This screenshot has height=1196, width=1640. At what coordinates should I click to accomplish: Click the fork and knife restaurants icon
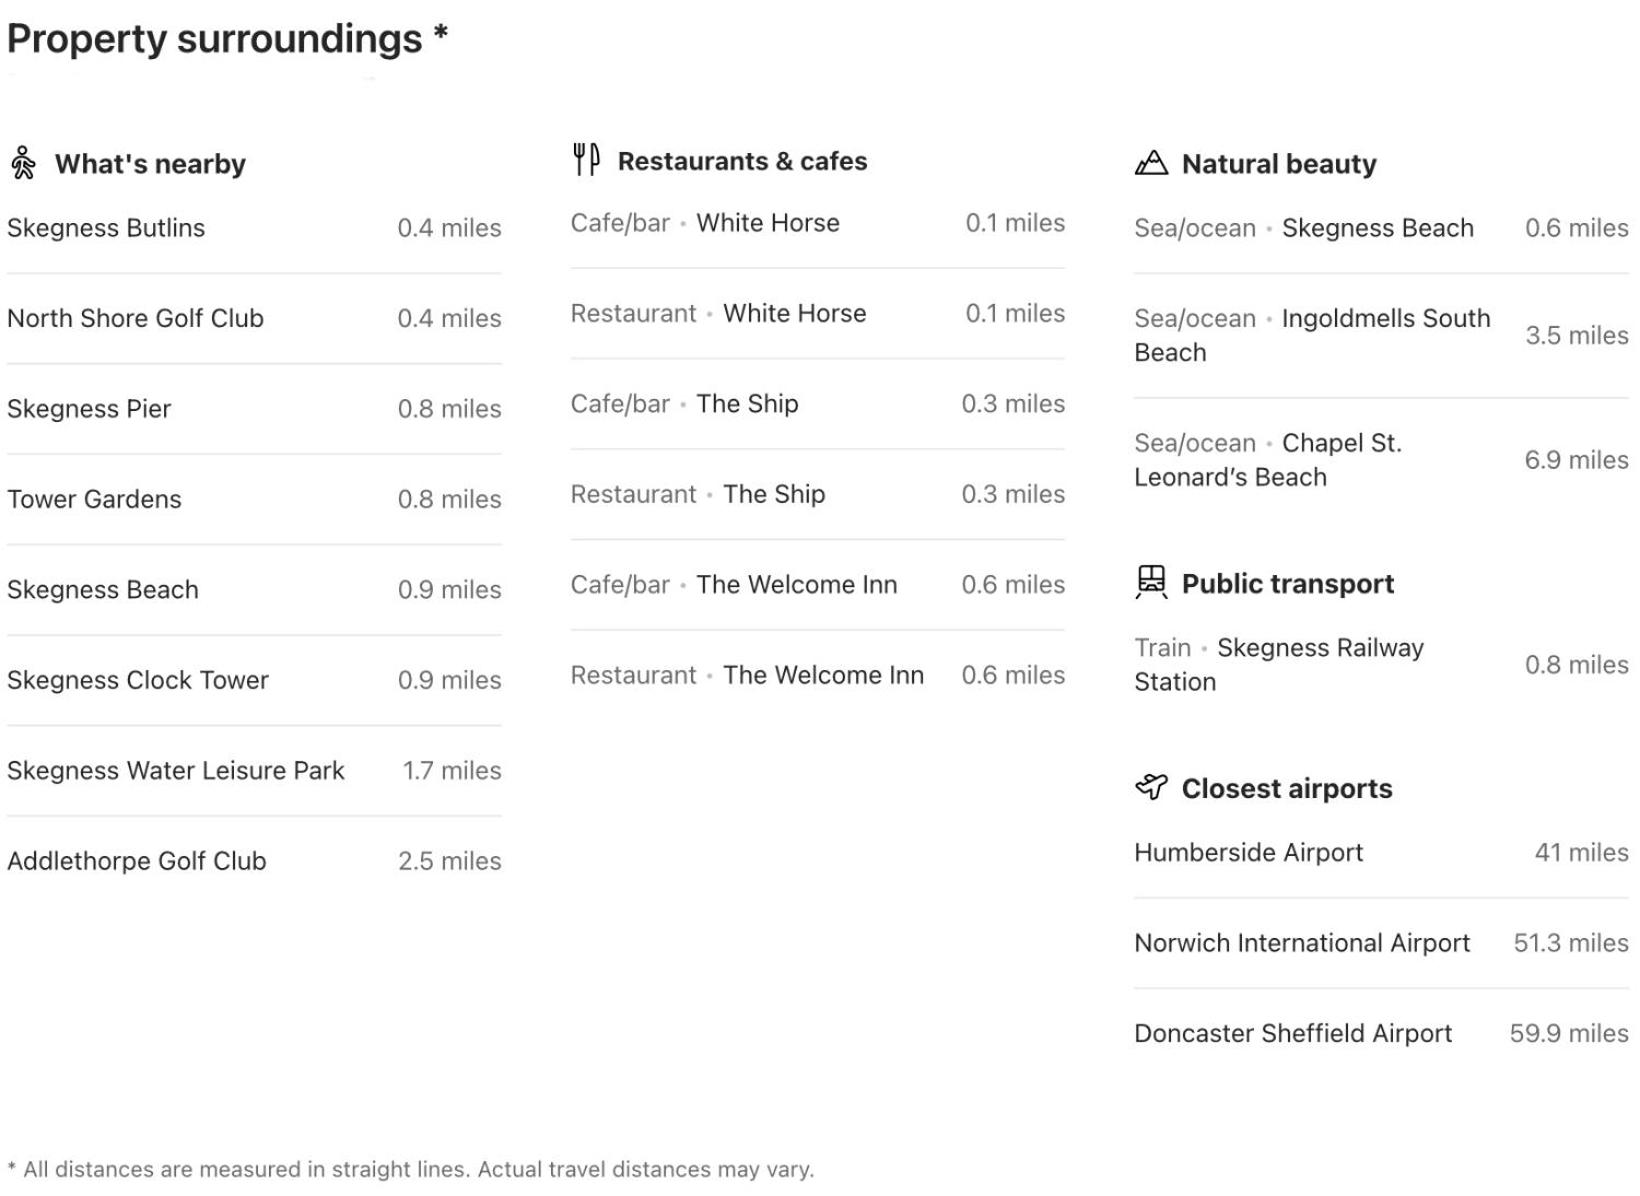click(x=586, y=159)
